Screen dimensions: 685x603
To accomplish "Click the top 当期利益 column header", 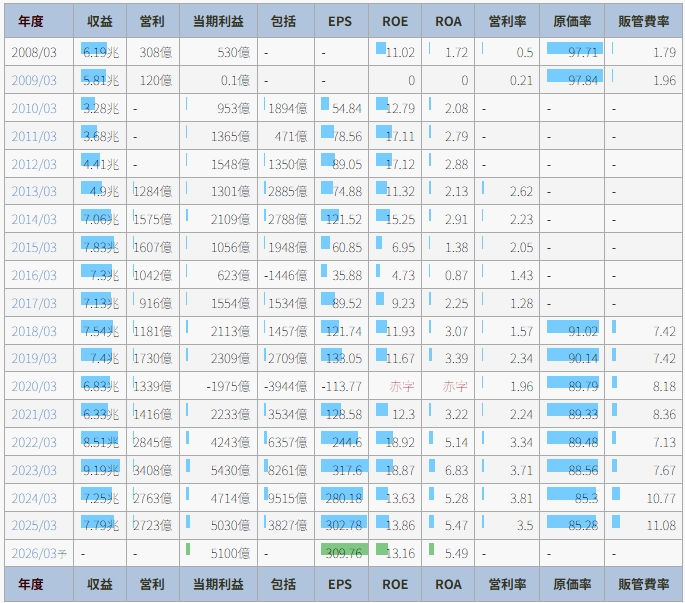I will 219,21.
